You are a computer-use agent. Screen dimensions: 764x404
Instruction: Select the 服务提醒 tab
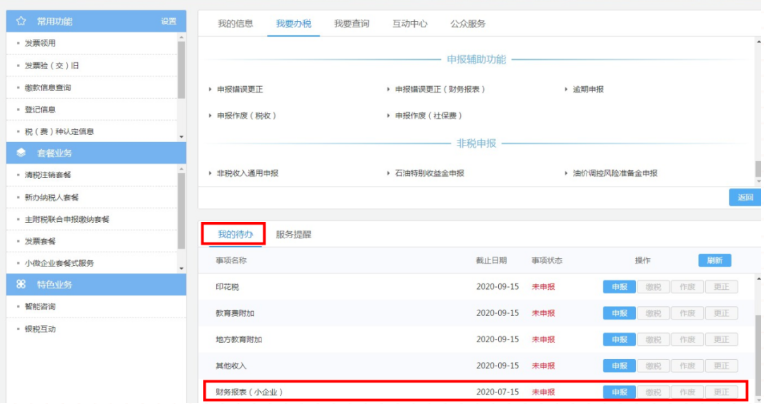(x=293, y=234)
